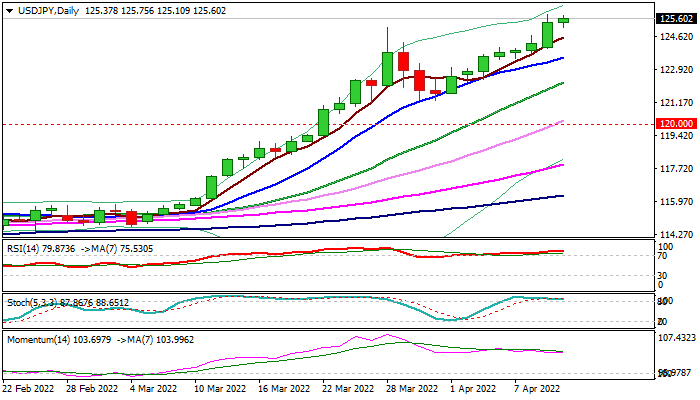
Task: Click the 114.270 price axis label
Action: point(676,235)
